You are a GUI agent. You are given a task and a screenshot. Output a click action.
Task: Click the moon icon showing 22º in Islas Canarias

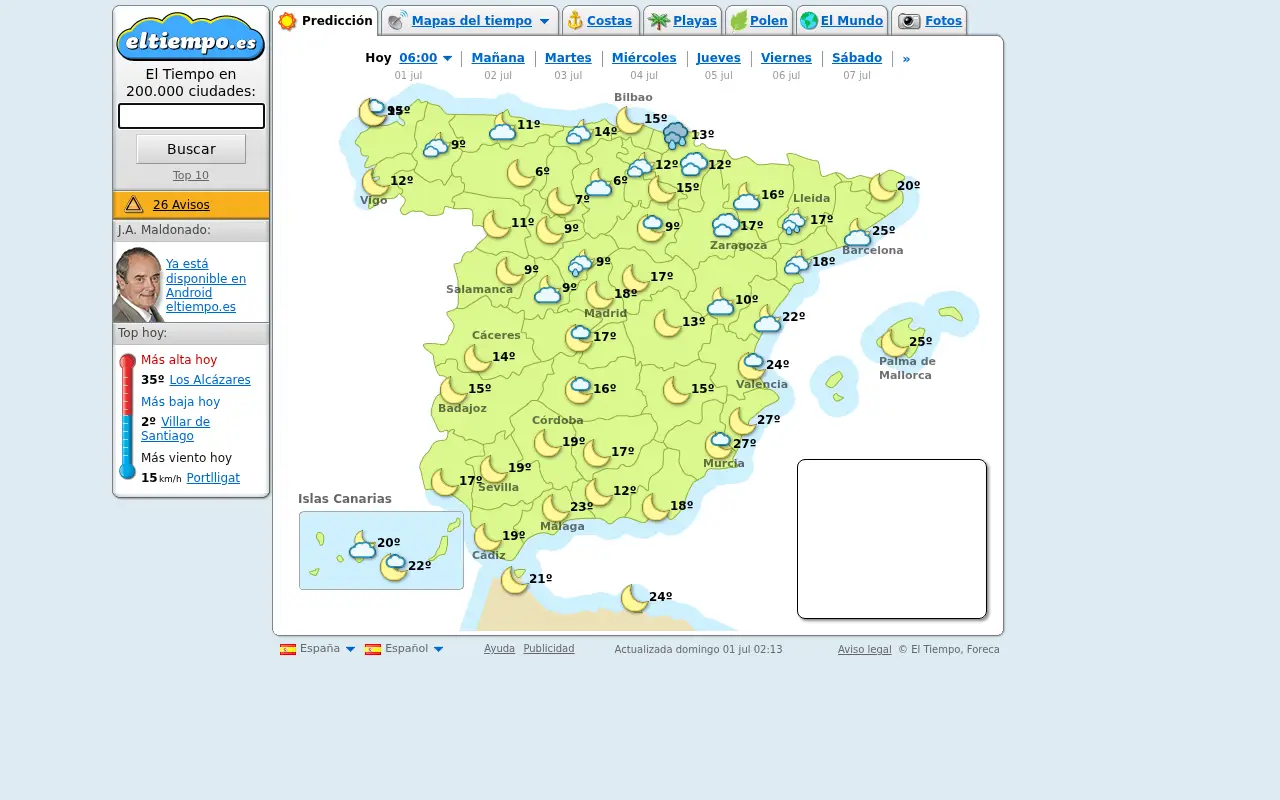394,567
